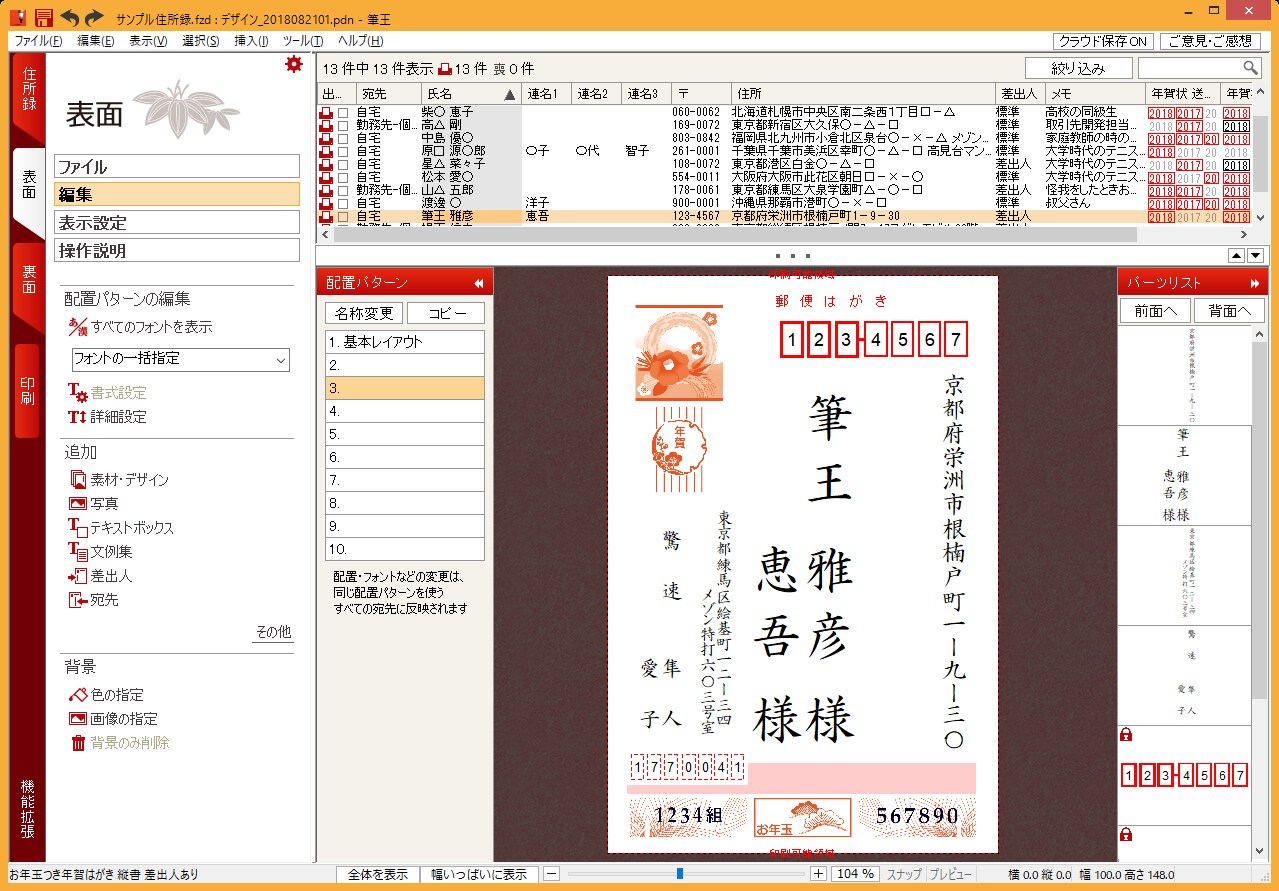The image size is (1279, 891).
Task: Click the 名称変更 rename button
Action: coord(364,313)
